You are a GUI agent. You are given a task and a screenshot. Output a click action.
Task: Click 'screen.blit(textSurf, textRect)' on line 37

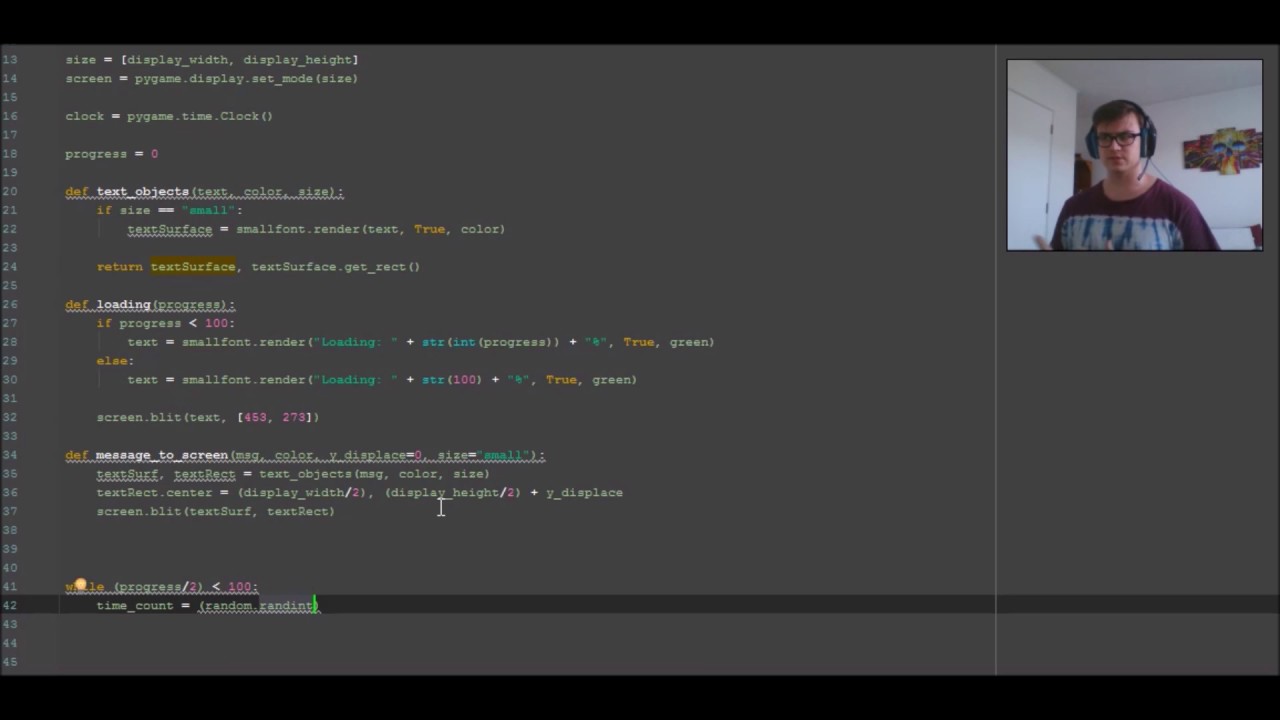coord(216,511)
